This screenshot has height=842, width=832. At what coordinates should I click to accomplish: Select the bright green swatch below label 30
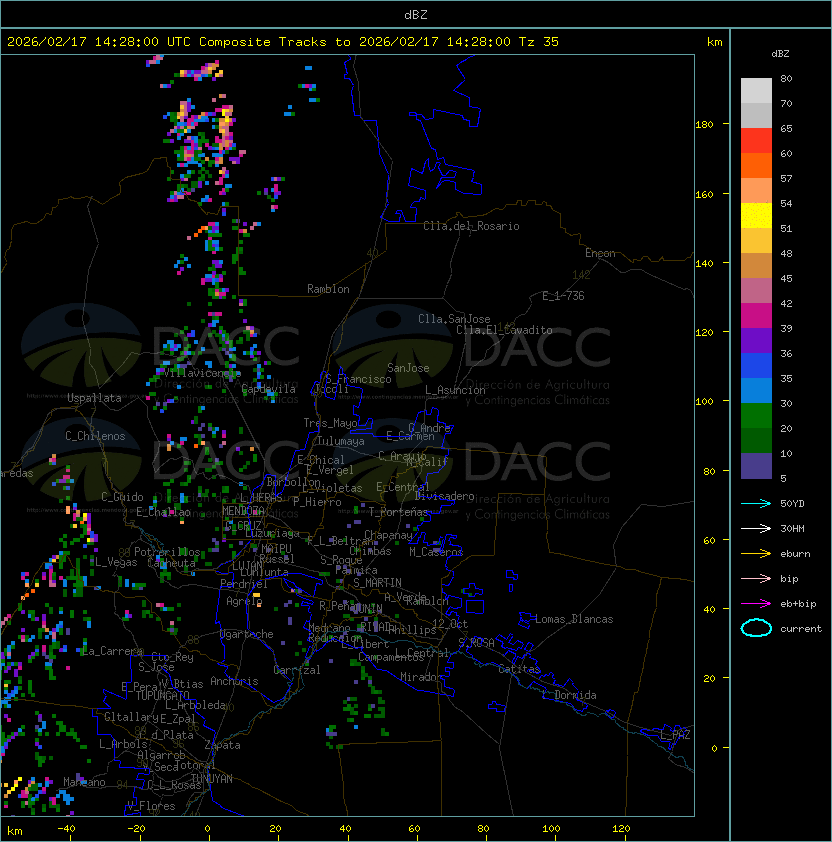pyautogui.click(x=756, y=415)
